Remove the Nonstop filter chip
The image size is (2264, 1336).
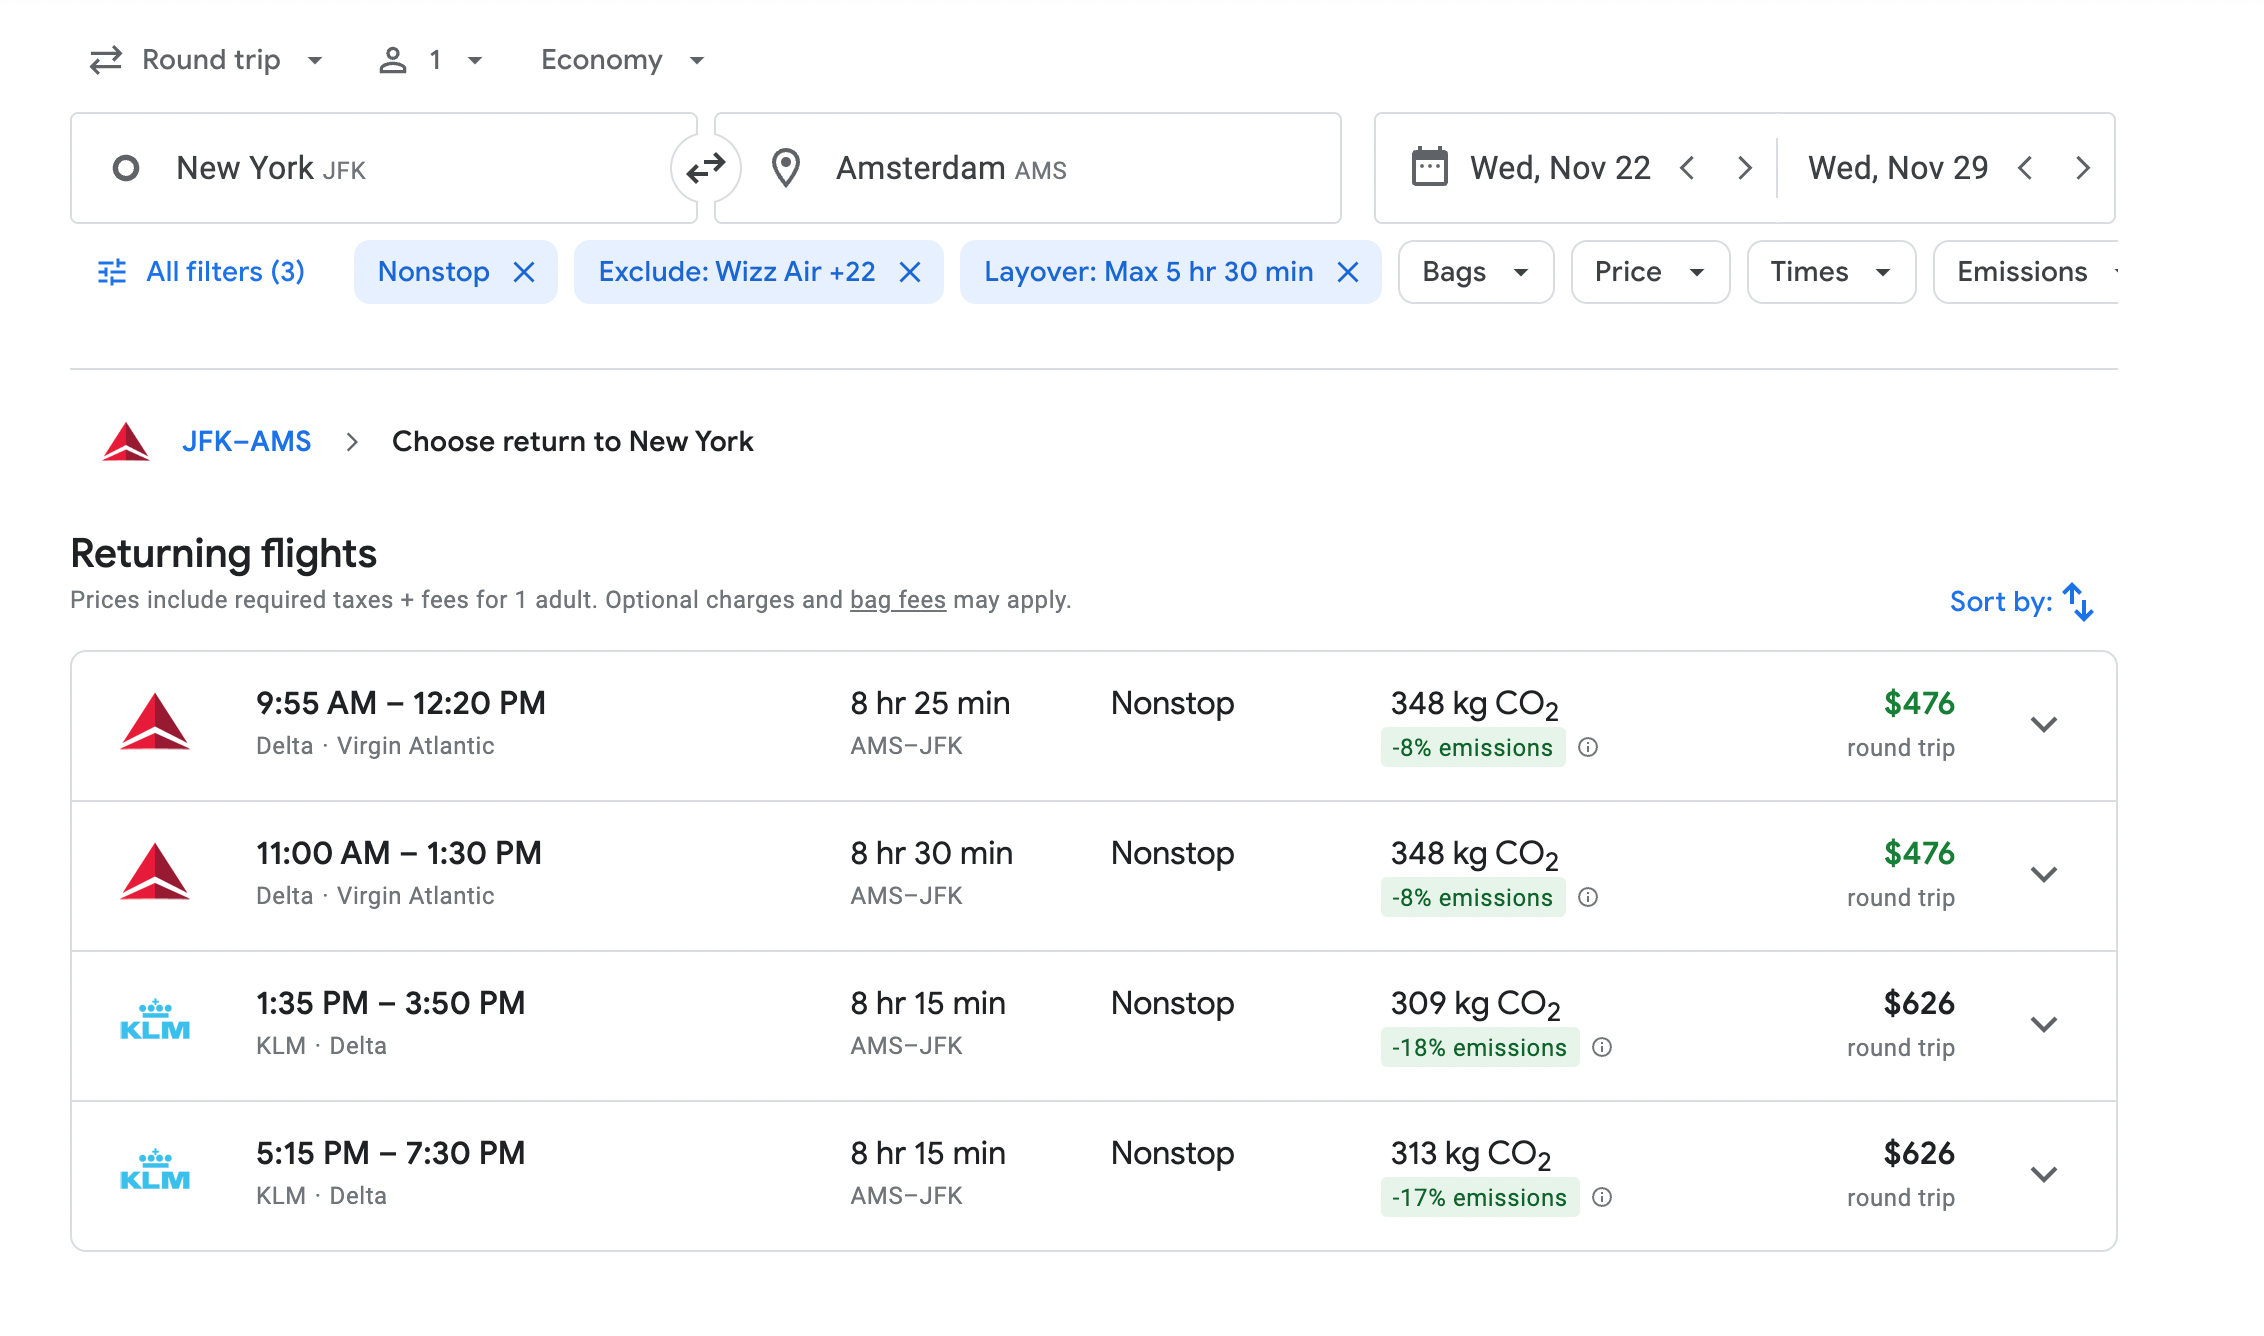(524, 272)
